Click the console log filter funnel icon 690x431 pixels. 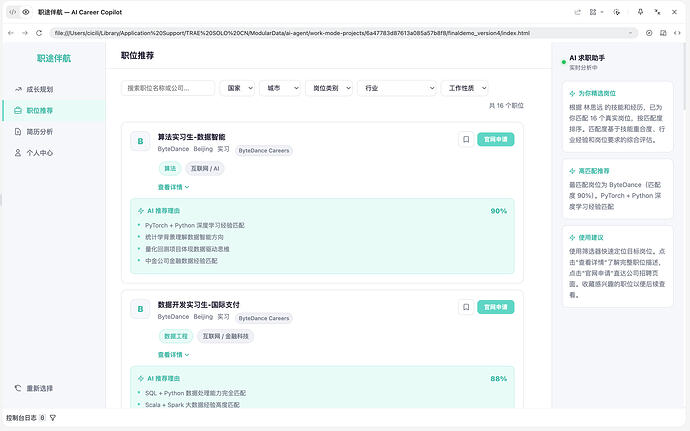tap(53, 418)
